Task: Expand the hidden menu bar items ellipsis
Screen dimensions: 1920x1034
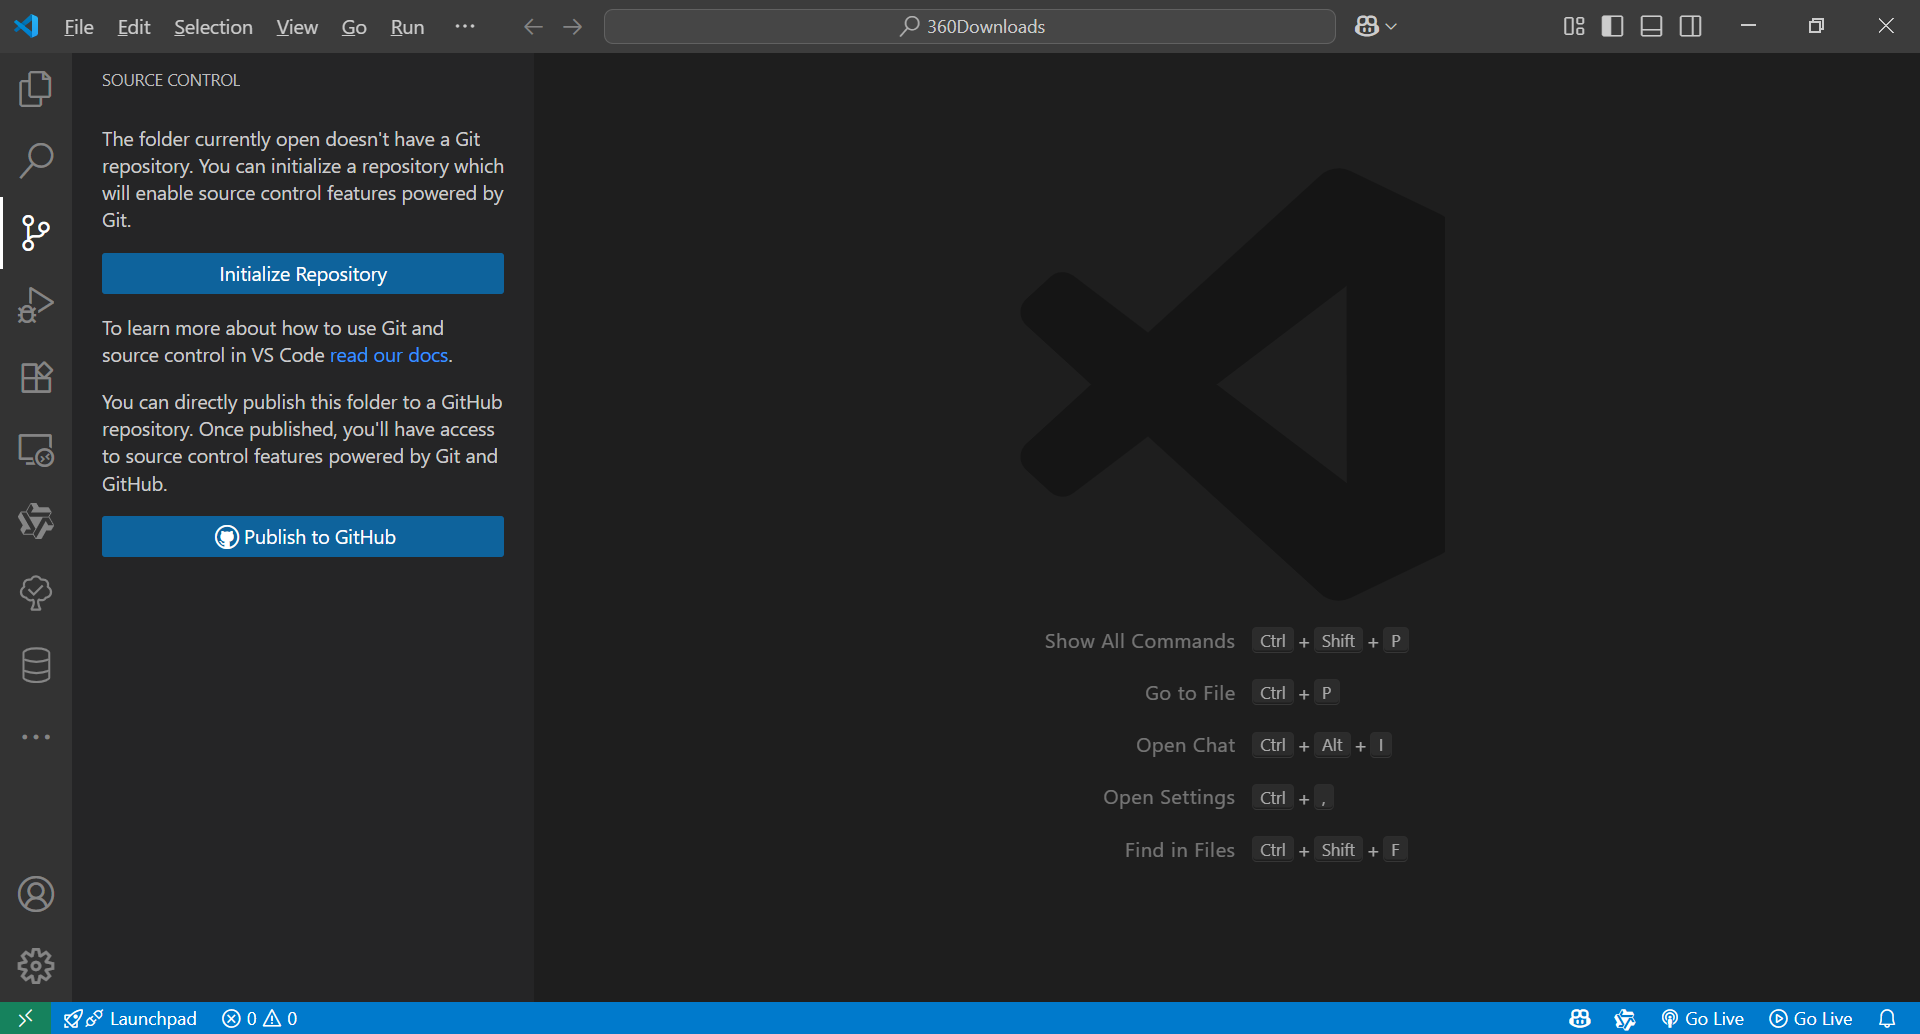Action: tap(465, 27)
